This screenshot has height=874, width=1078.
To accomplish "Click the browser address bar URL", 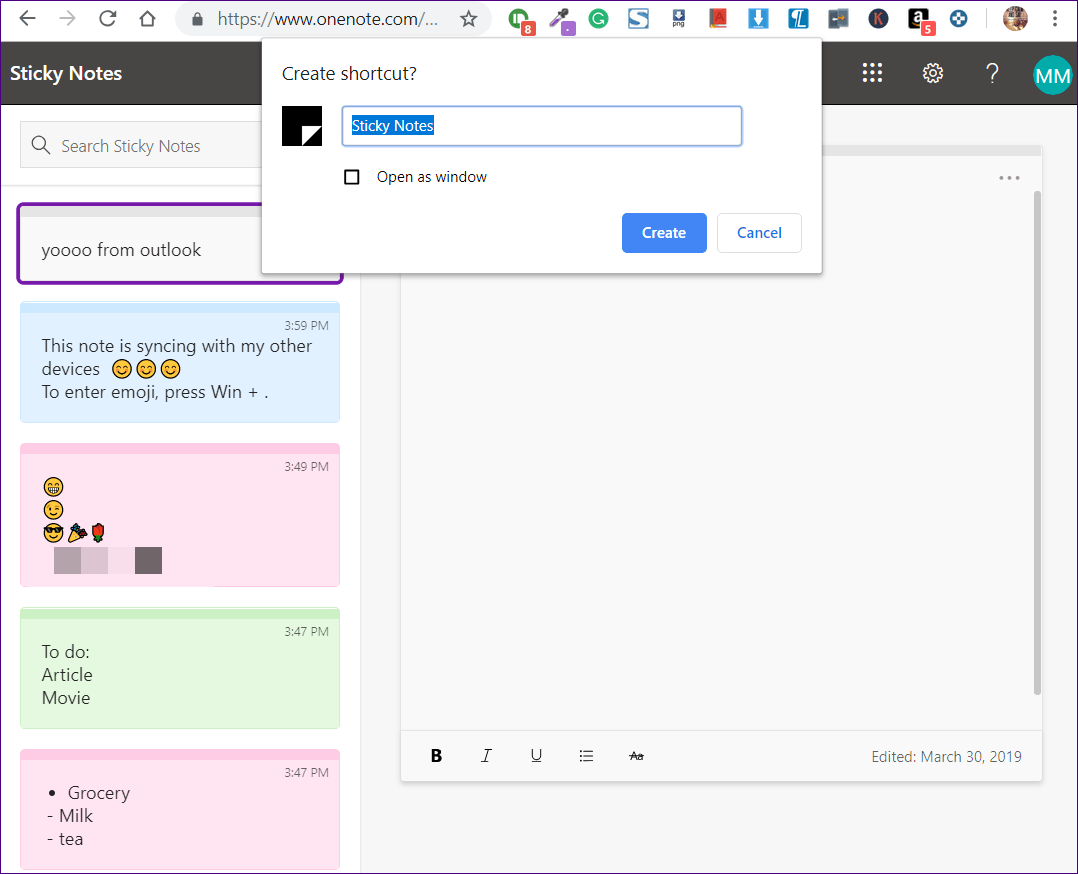I will click(327, 19).
